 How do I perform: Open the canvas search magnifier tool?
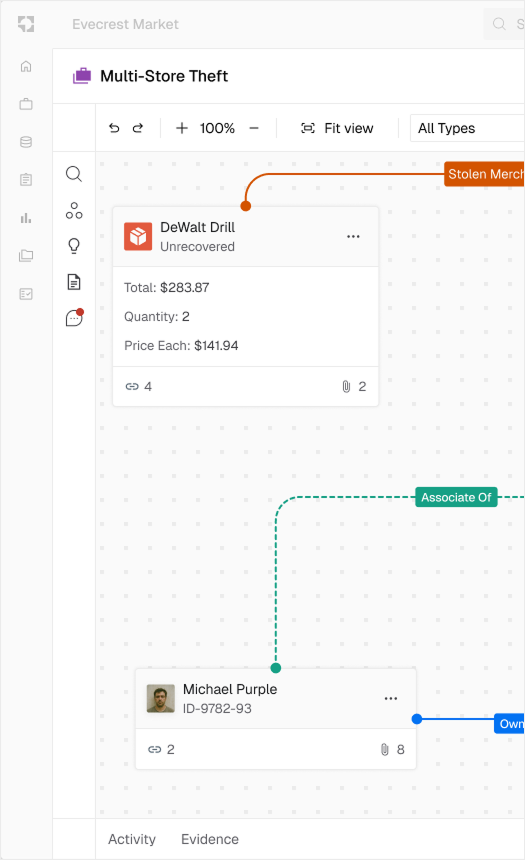(74, 174)
